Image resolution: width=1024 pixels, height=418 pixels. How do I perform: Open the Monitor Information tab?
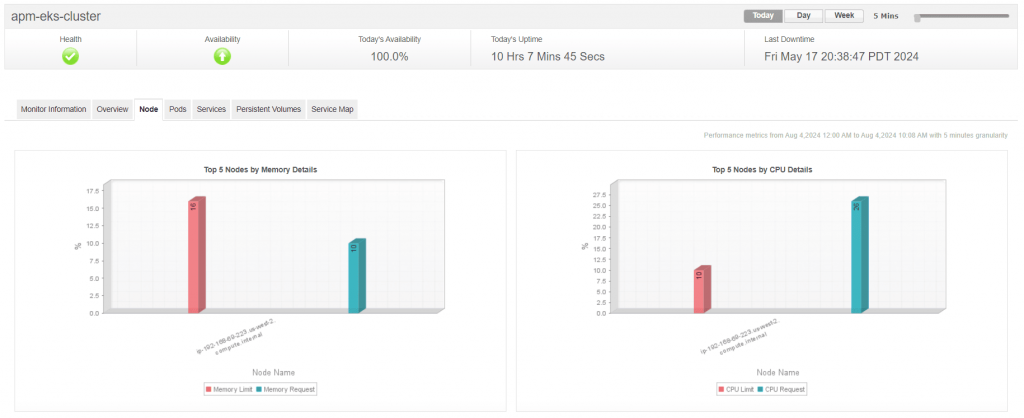pyautogui.click(x=54, y=109)
